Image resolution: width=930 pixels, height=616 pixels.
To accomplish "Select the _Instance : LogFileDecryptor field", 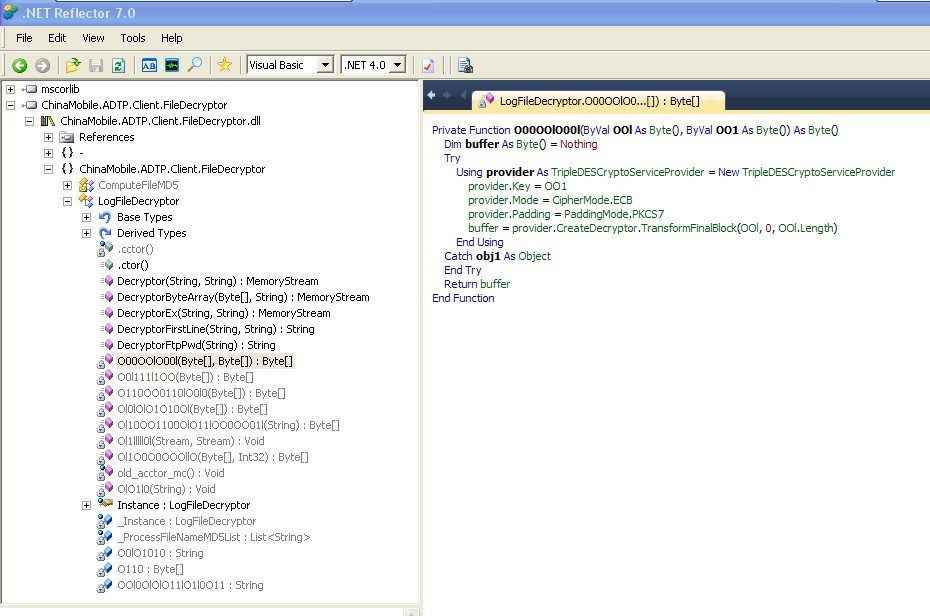I will pos(187,521).
